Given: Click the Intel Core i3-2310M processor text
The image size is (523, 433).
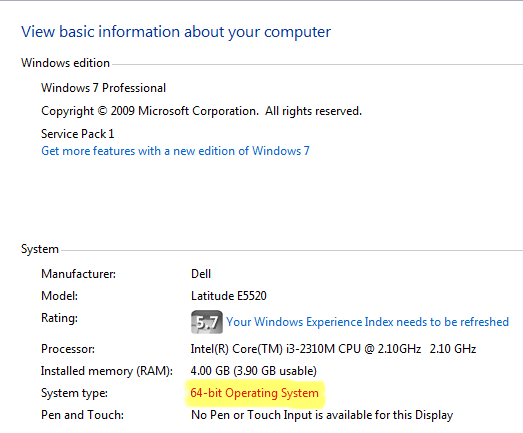Looking at the screenshot, I should coord(333,349).
